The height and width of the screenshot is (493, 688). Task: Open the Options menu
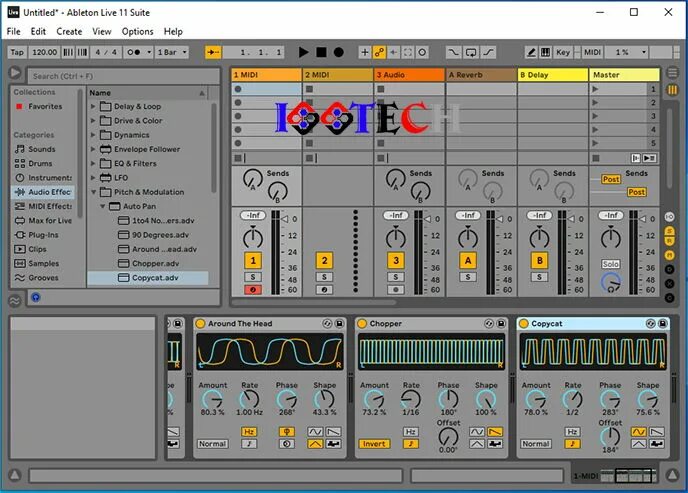click(x=138, y=32)
